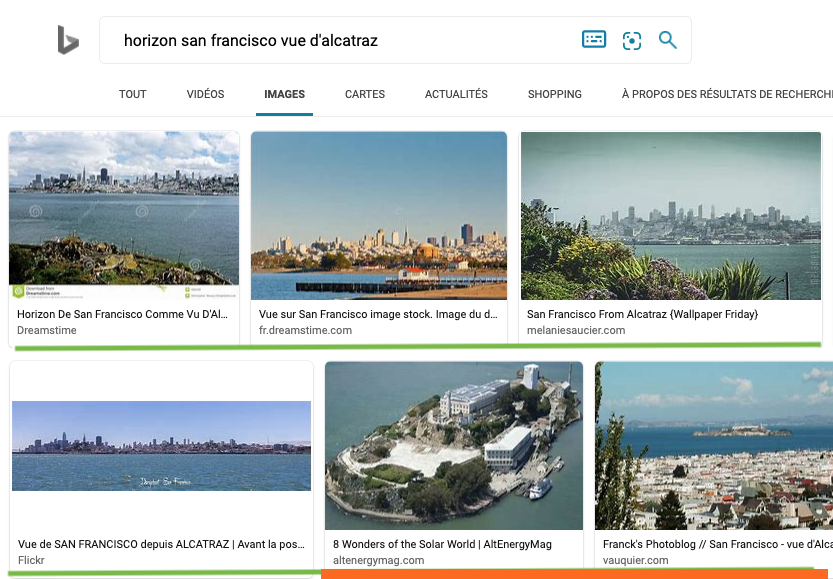833x579 pixels.
Task: Click the magnifying glass search icon
Action: (x=668, y=40)
